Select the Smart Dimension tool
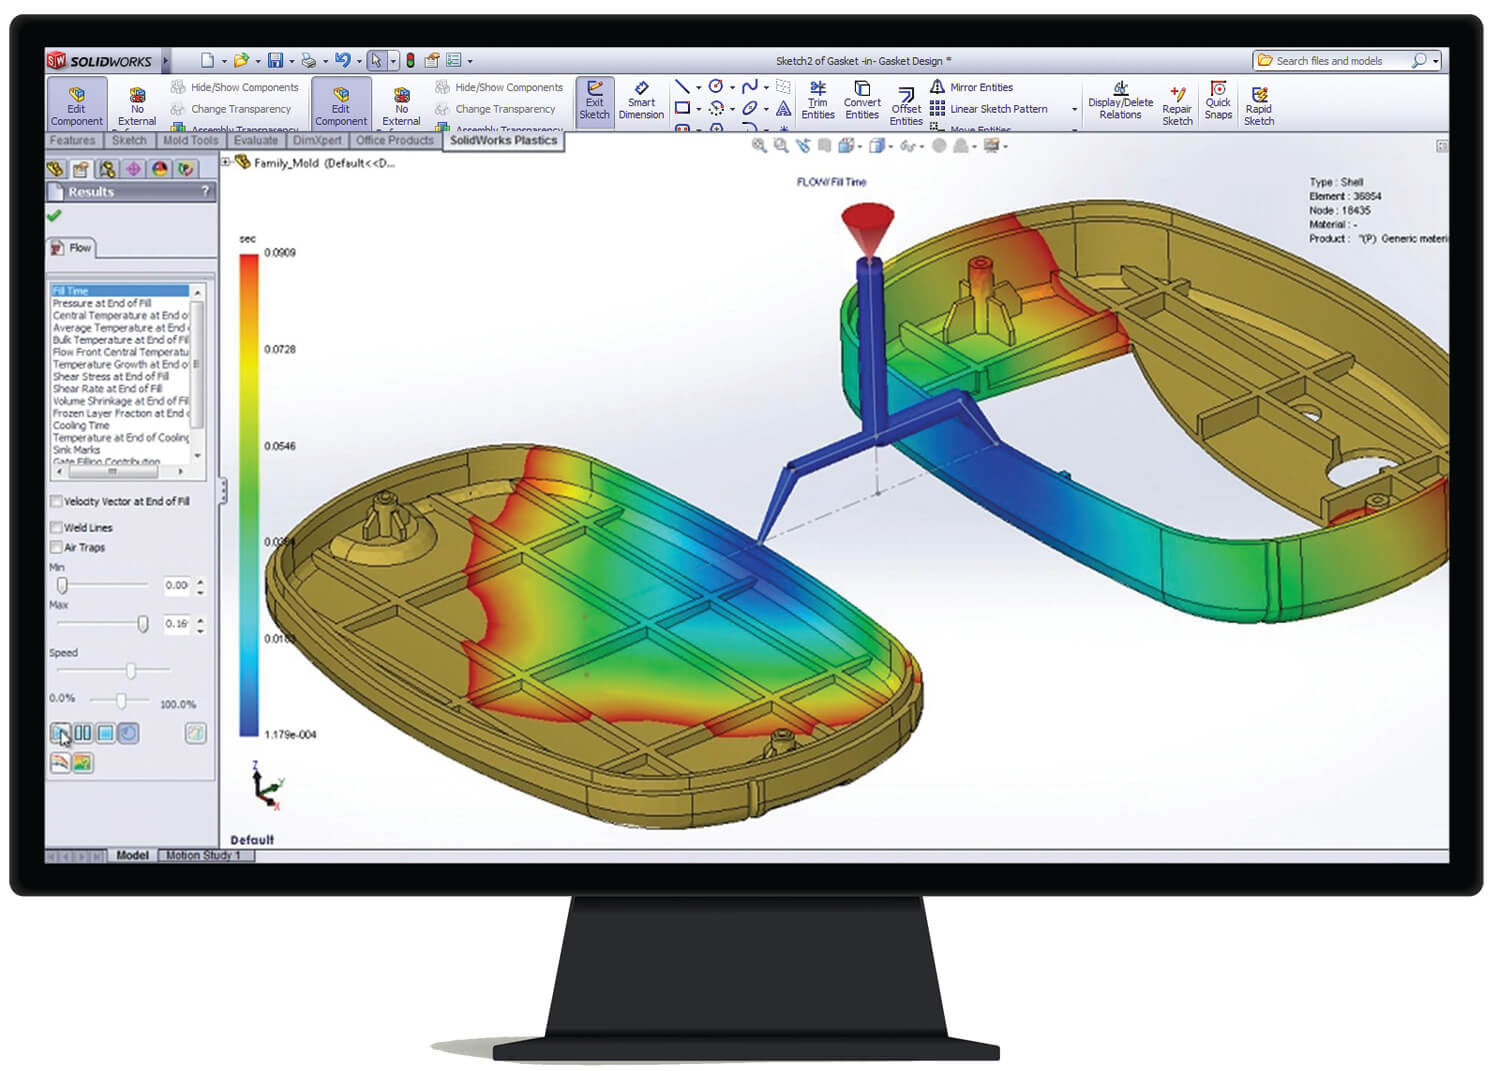Image resolution: width=1500 pixels, height=1071 pixels. 641,101
